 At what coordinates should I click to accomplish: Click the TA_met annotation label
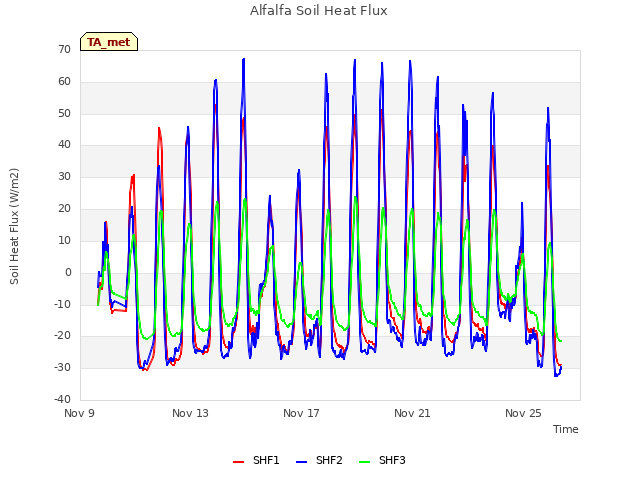click(x=109, y=42)
